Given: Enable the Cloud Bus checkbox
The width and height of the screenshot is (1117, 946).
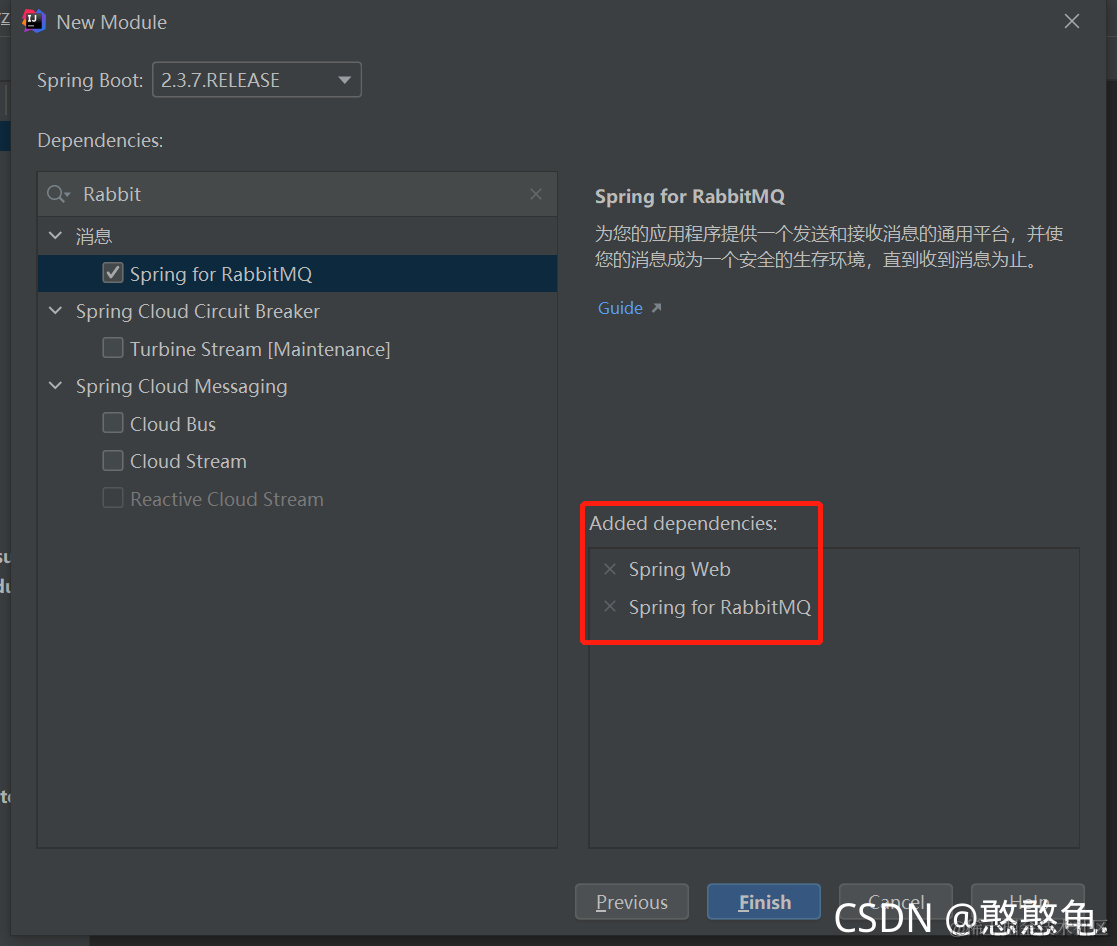Looking at the screenshot, I should (x=113, y=423).
